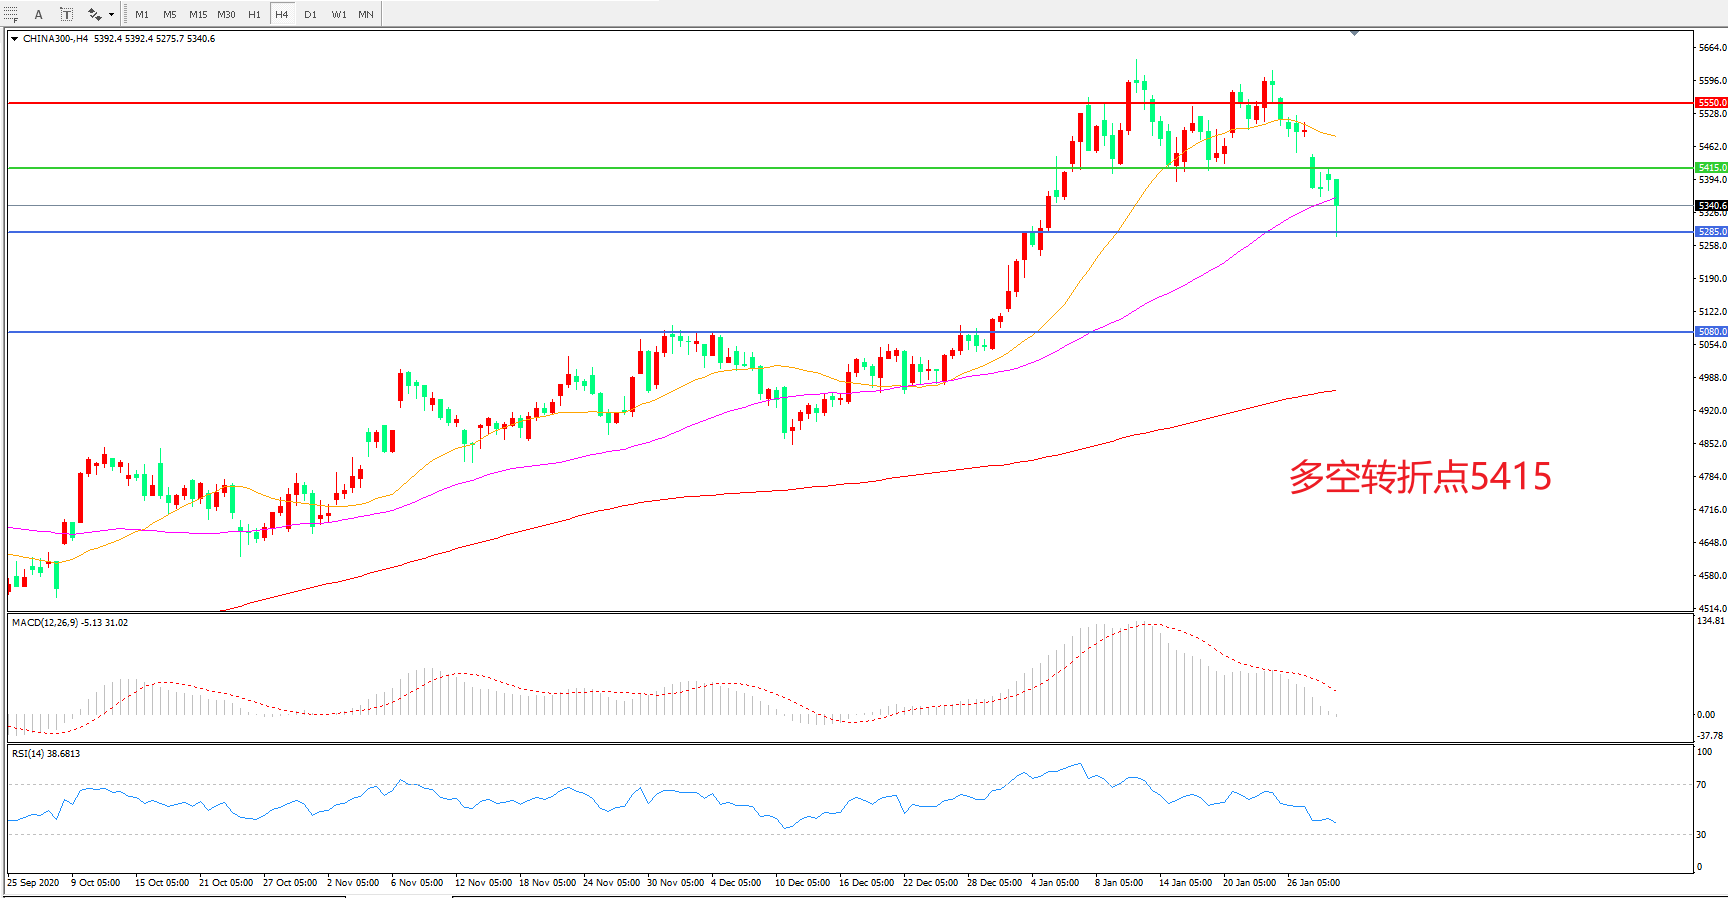
Task: Open the Arrows tool dropdown arrow
Action: [111, 14]
